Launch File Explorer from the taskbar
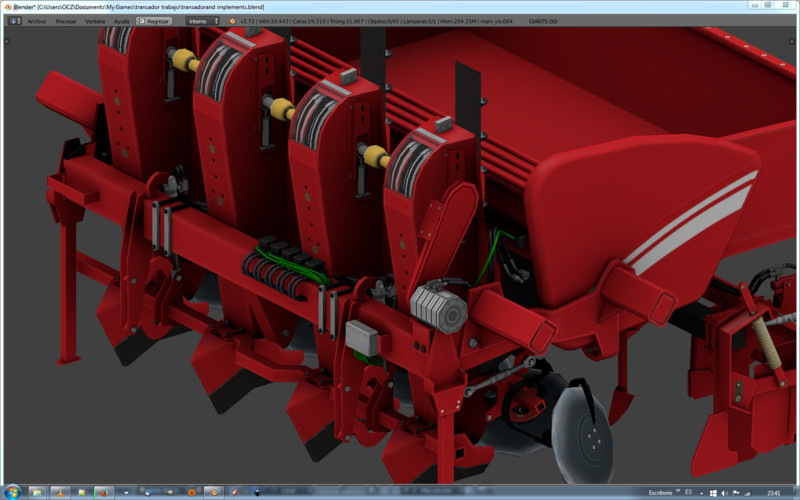Viewport: 800px width, 500px height. coord(38,492)
